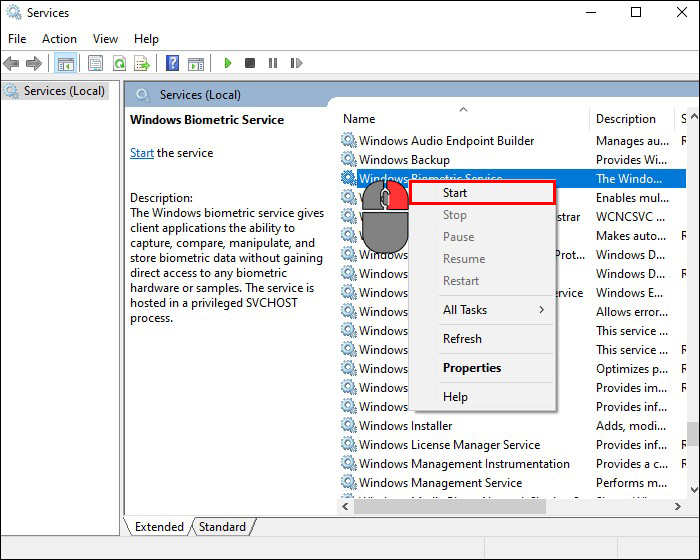Click the Back arrow in toolbar
The width and height of the screenshot is (700, 560).
coord(12,64)
